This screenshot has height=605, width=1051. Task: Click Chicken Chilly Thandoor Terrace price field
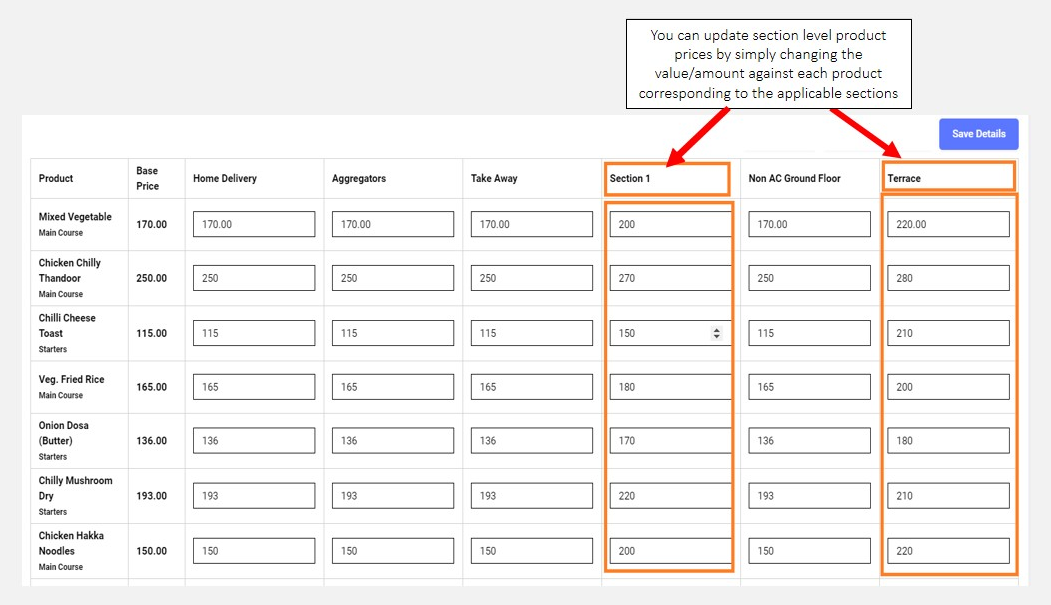tap(948, 278)
